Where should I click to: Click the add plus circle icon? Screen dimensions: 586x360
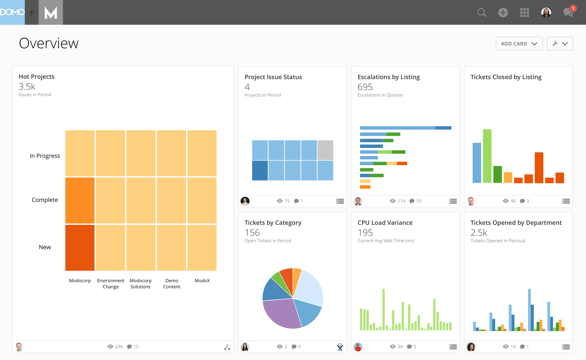tap(503, 13)
